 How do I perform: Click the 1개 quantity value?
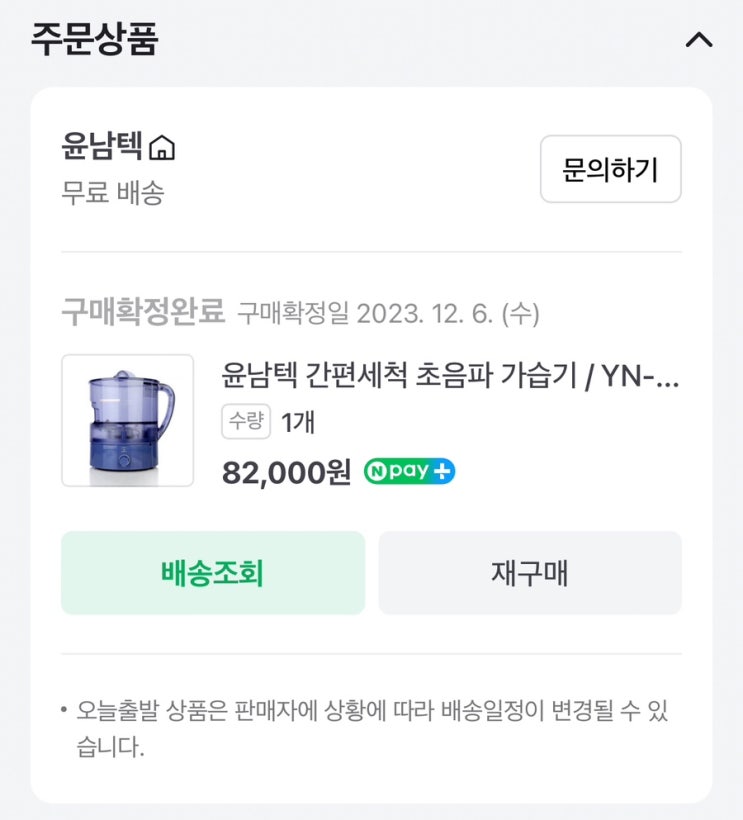[x=298, y=423]
